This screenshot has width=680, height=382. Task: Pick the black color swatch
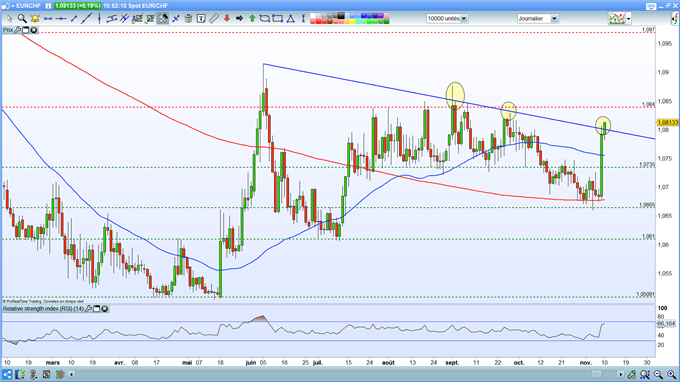(x=341, y=16)
